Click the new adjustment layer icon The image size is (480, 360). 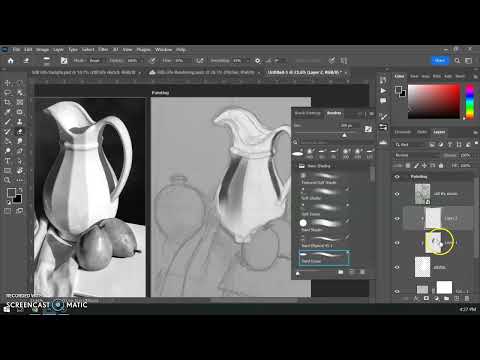pyautogui.click(x=437, y=298)
